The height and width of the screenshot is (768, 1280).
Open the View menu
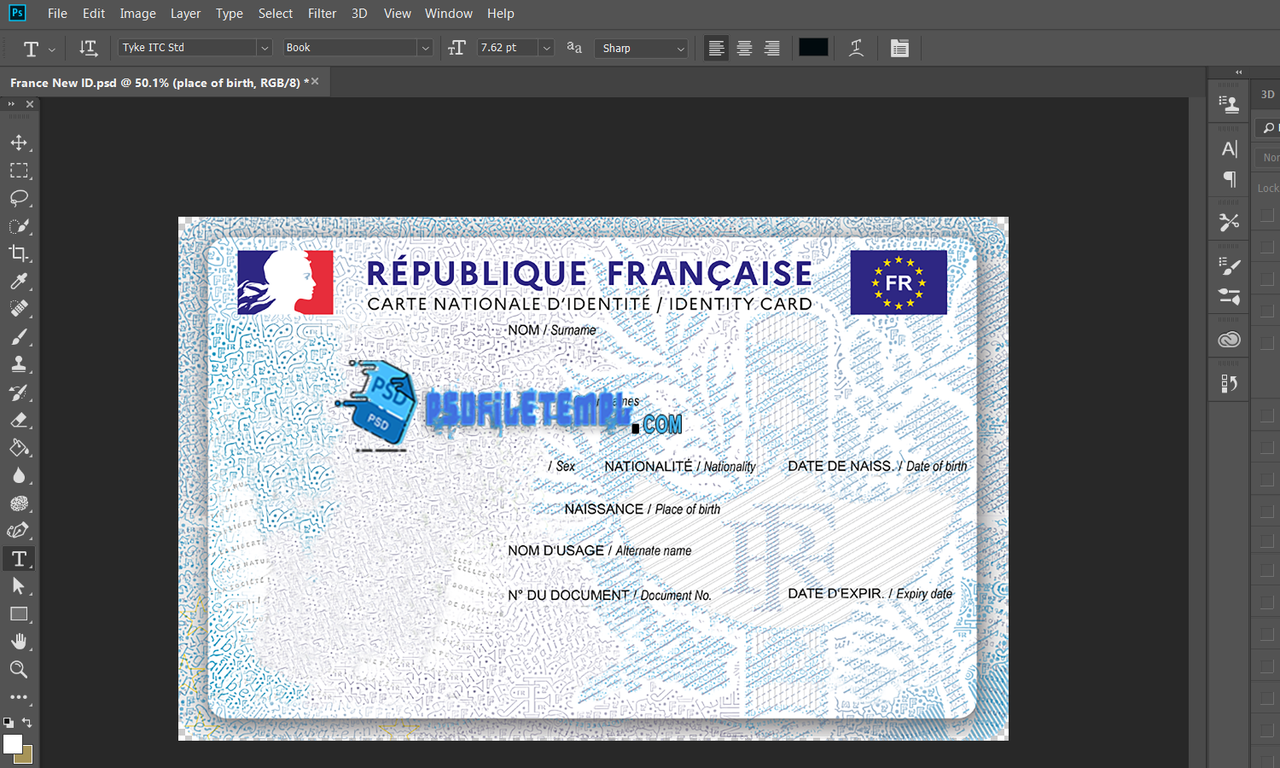[x=398, y=13]
